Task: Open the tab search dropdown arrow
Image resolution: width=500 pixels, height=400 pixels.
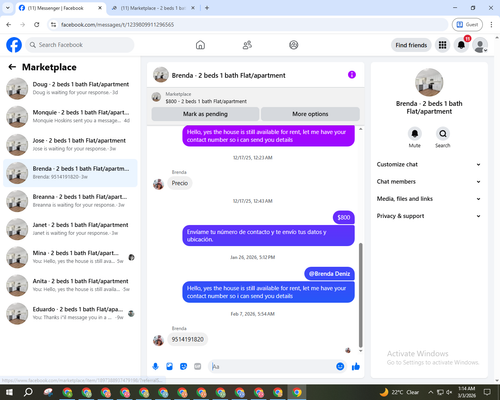Action: click(x=8, y=8)
